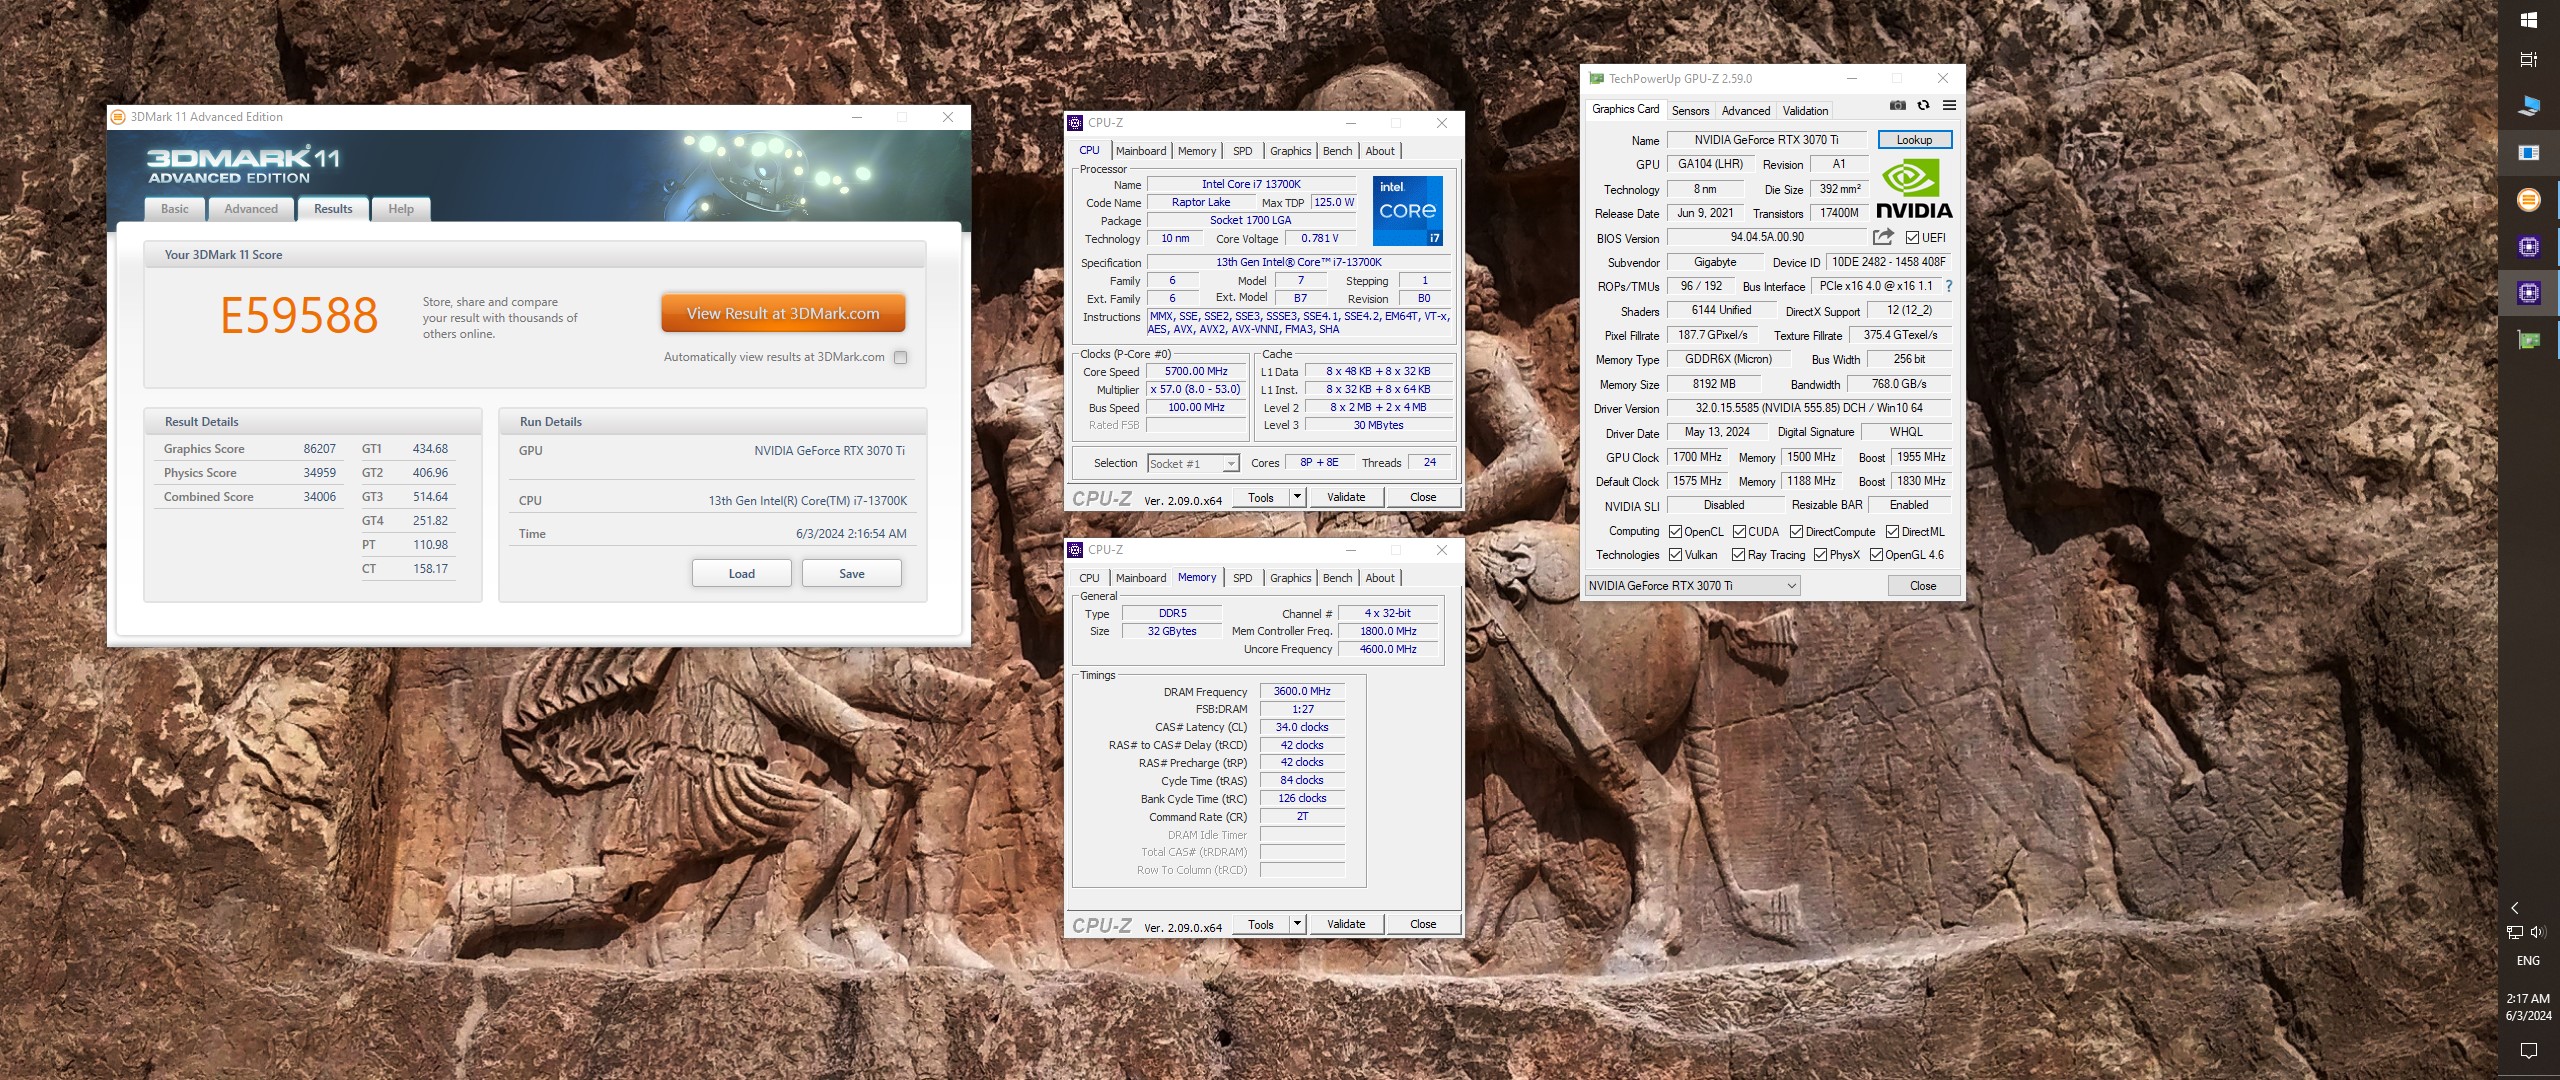Switch to the second CPU-Z taskbar icon

[x=2529, y=293]
